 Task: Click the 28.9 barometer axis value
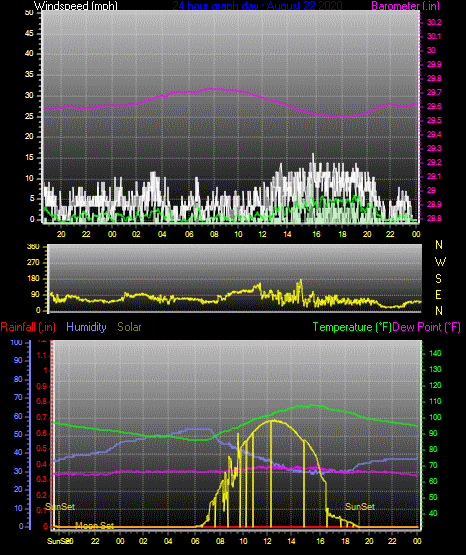pos(434,205)
